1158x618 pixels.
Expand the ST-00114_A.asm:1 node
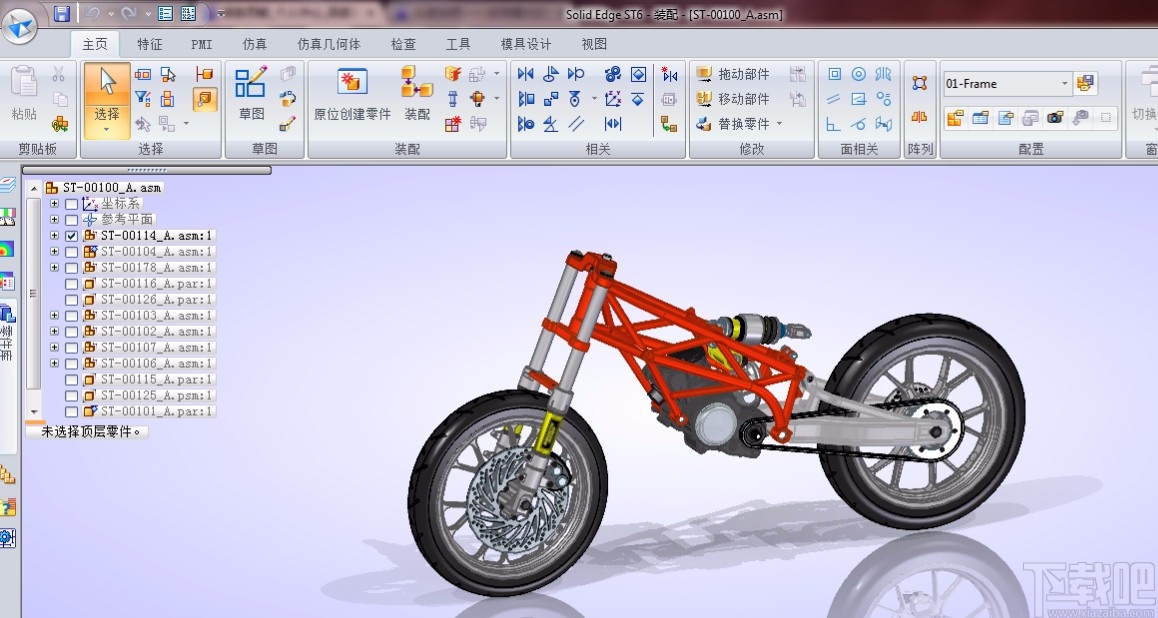point(55,236)
